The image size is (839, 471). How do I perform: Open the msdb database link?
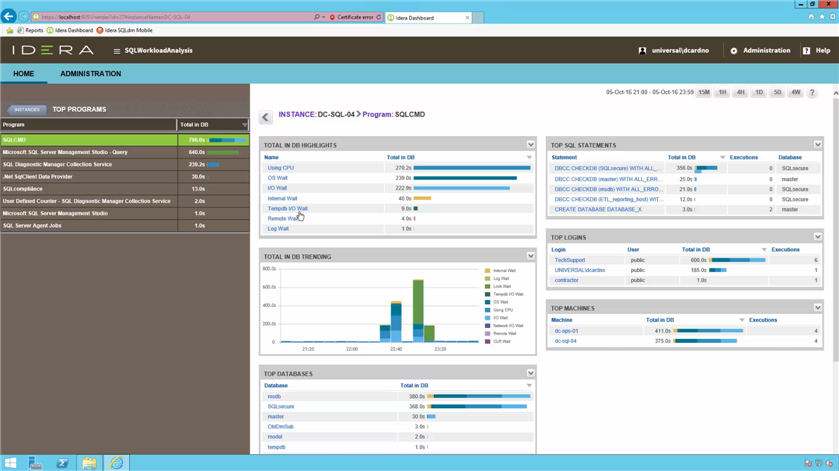[x=274, y=397]
